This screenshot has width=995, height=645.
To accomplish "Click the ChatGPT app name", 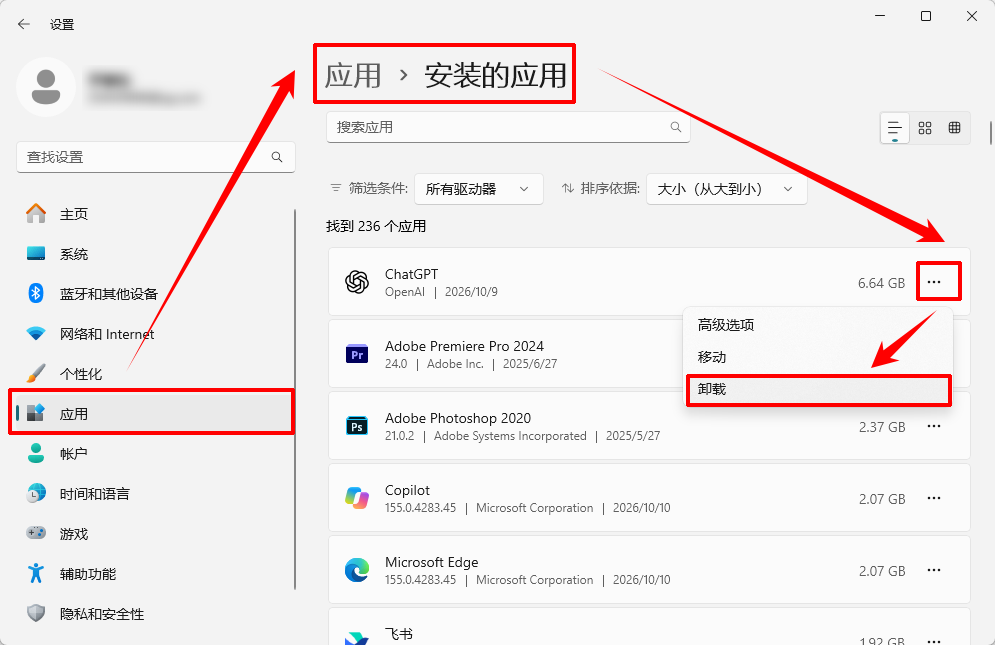I will (411, 274).
